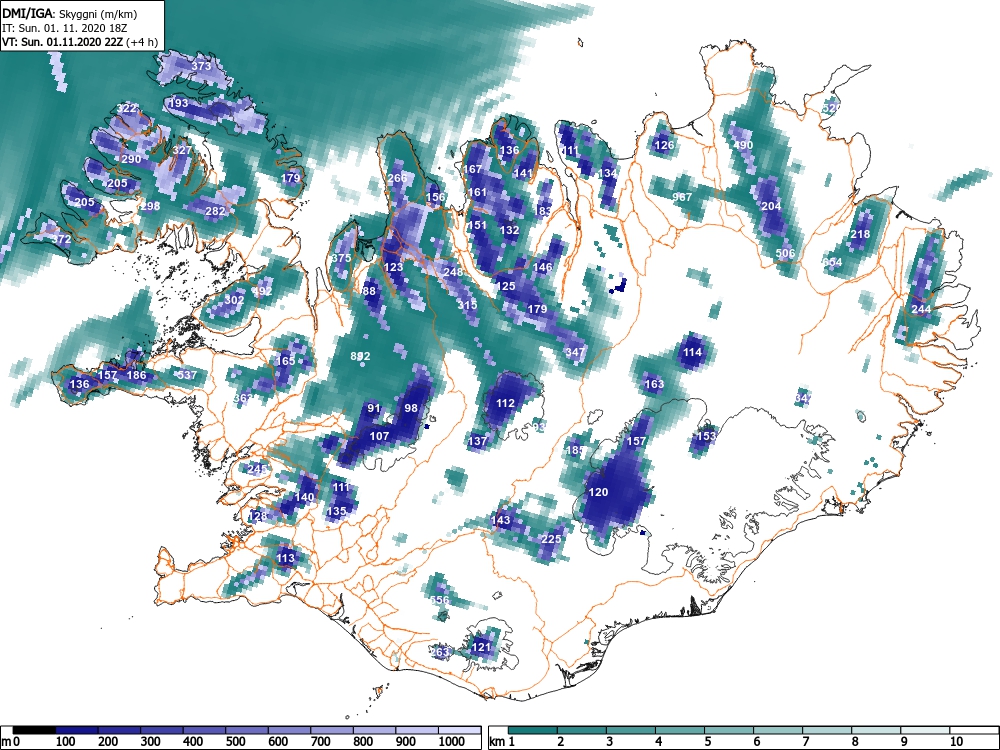Select the legend swatch between 5 and 6 km

click(x=729, y=730)
